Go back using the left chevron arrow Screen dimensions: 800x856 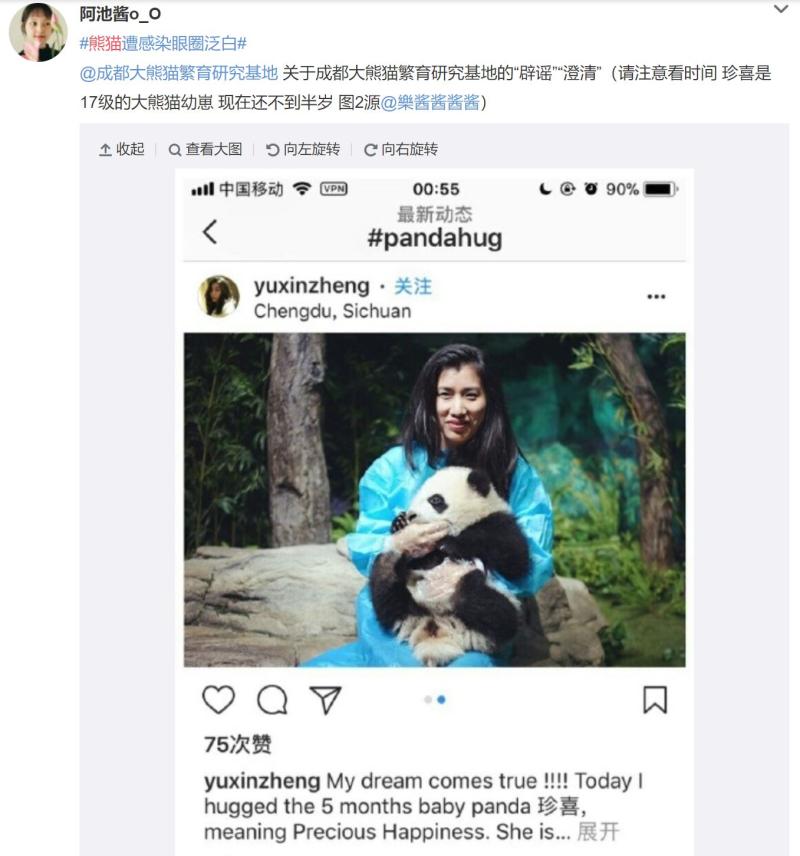tap(210, 232)
